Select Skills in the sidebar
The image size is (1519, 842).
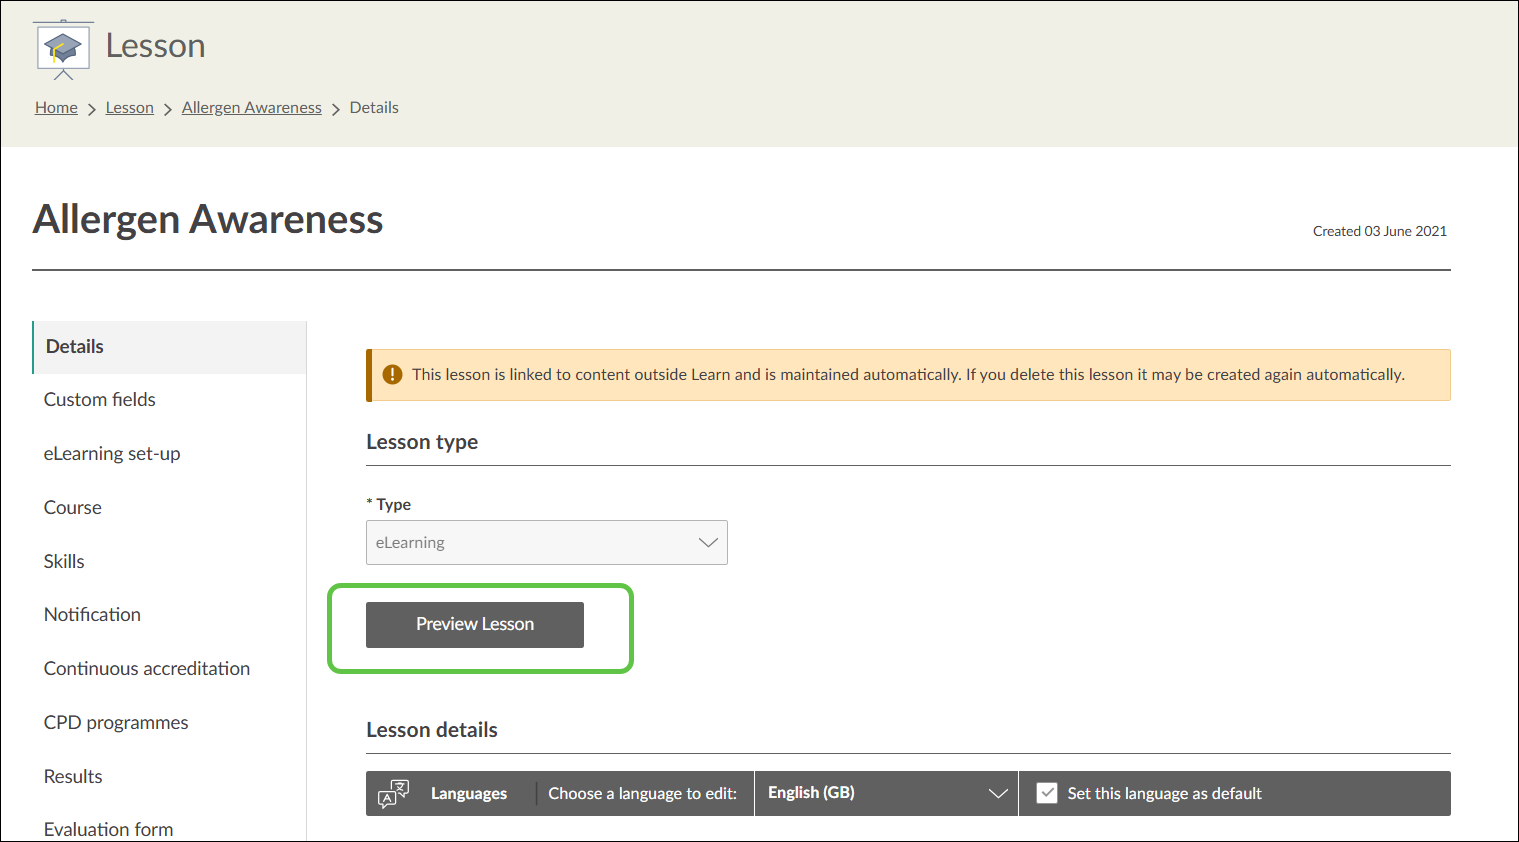[64, 562]
